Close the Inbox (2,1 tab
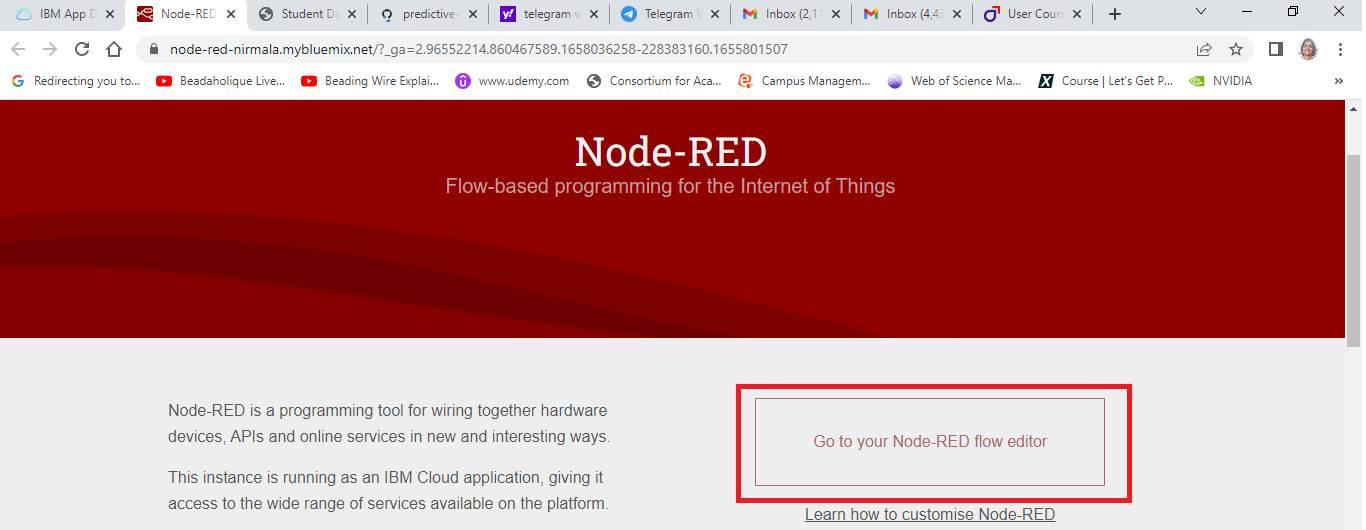Viewport: 1366px width, 530px height. click(836, 14)
